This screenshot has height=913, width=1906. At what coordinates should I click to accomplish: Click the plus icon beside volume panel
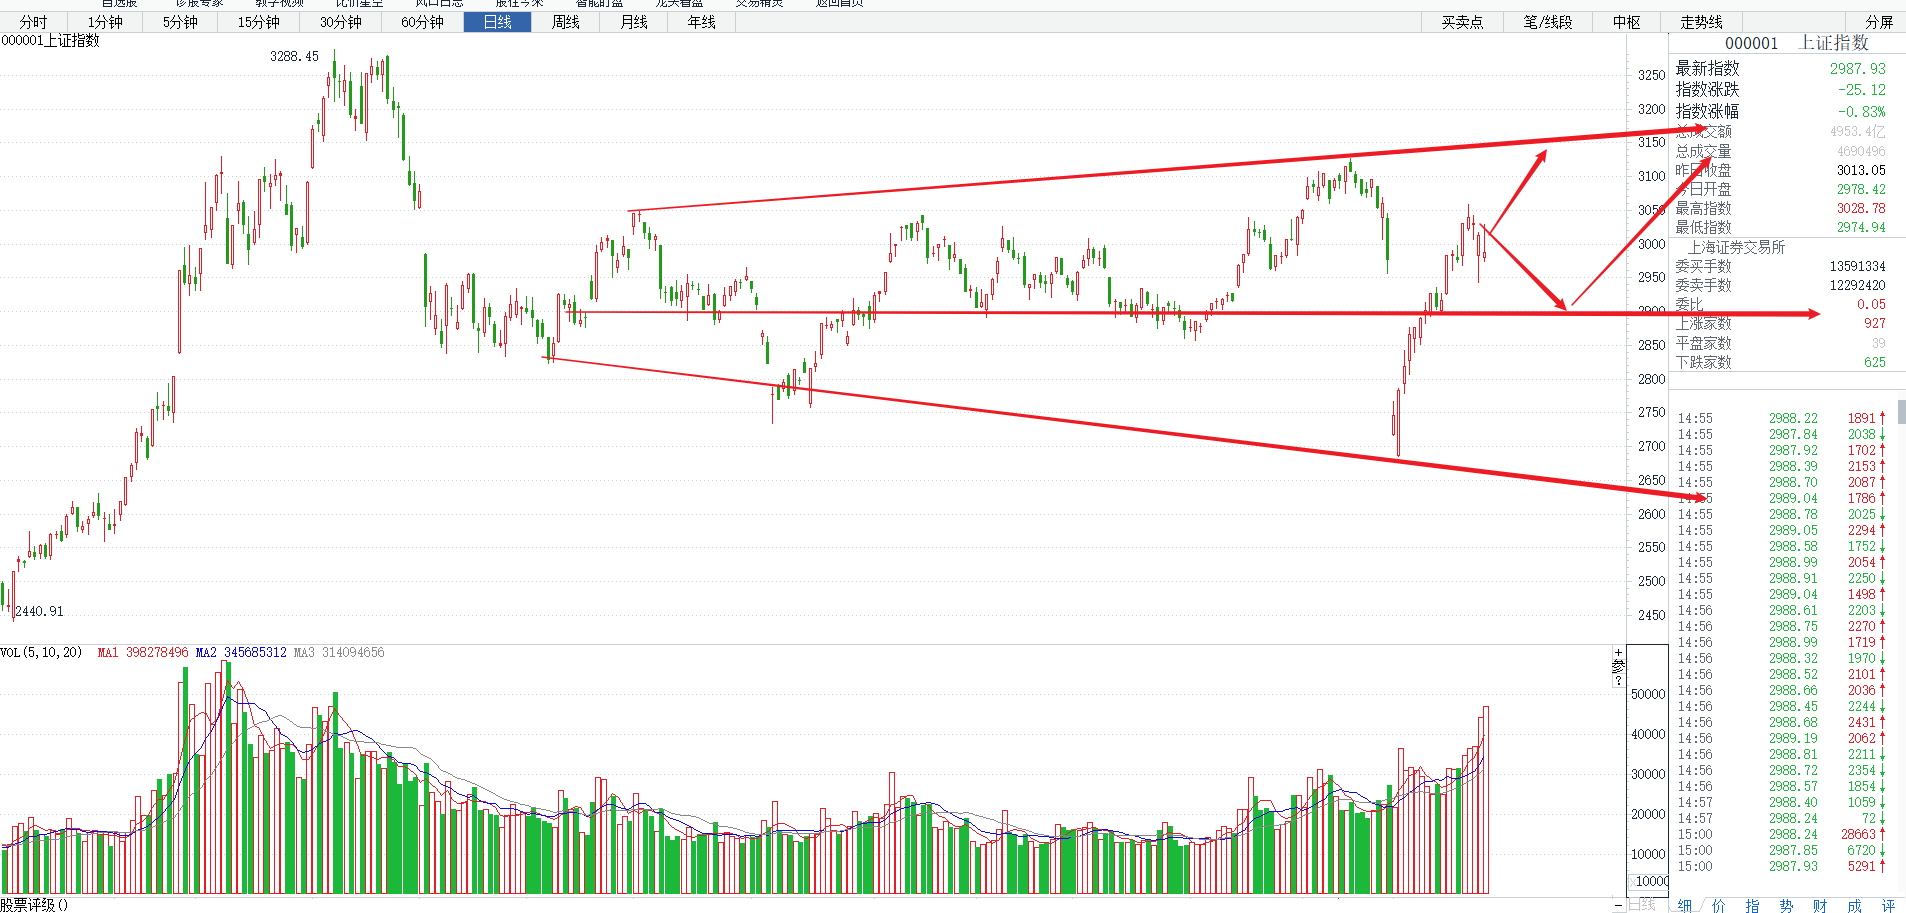[x=1618, y=652]
